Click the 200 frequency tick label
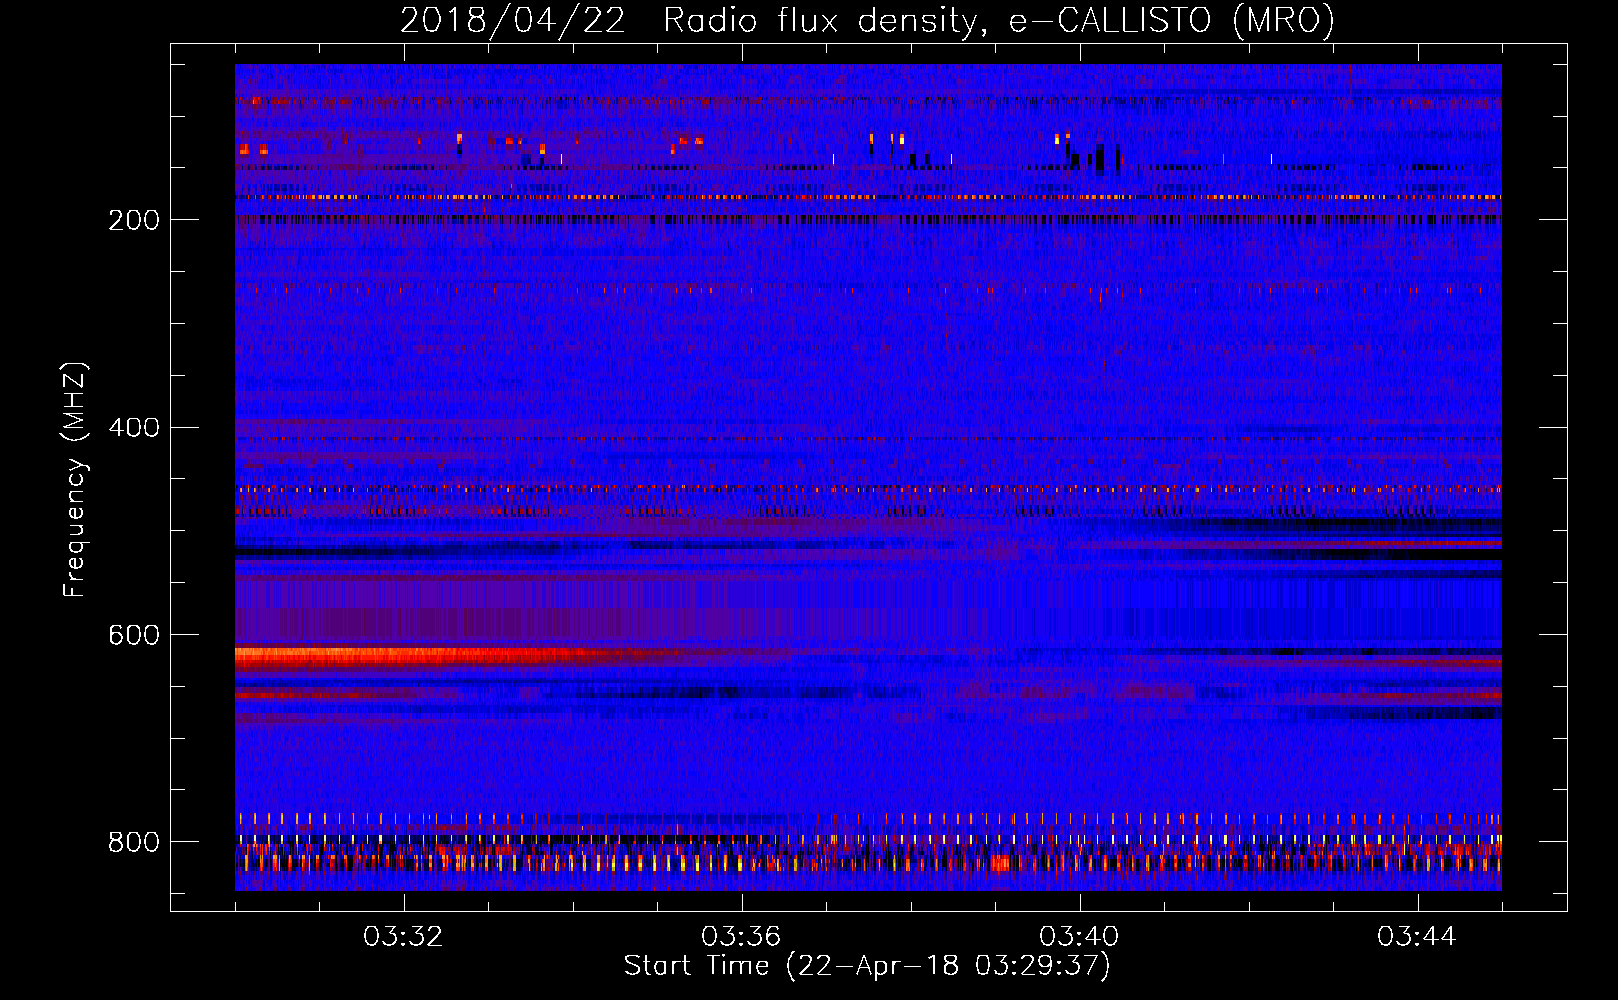This screenshot has height=1000, width=1618. pos(133,220)
